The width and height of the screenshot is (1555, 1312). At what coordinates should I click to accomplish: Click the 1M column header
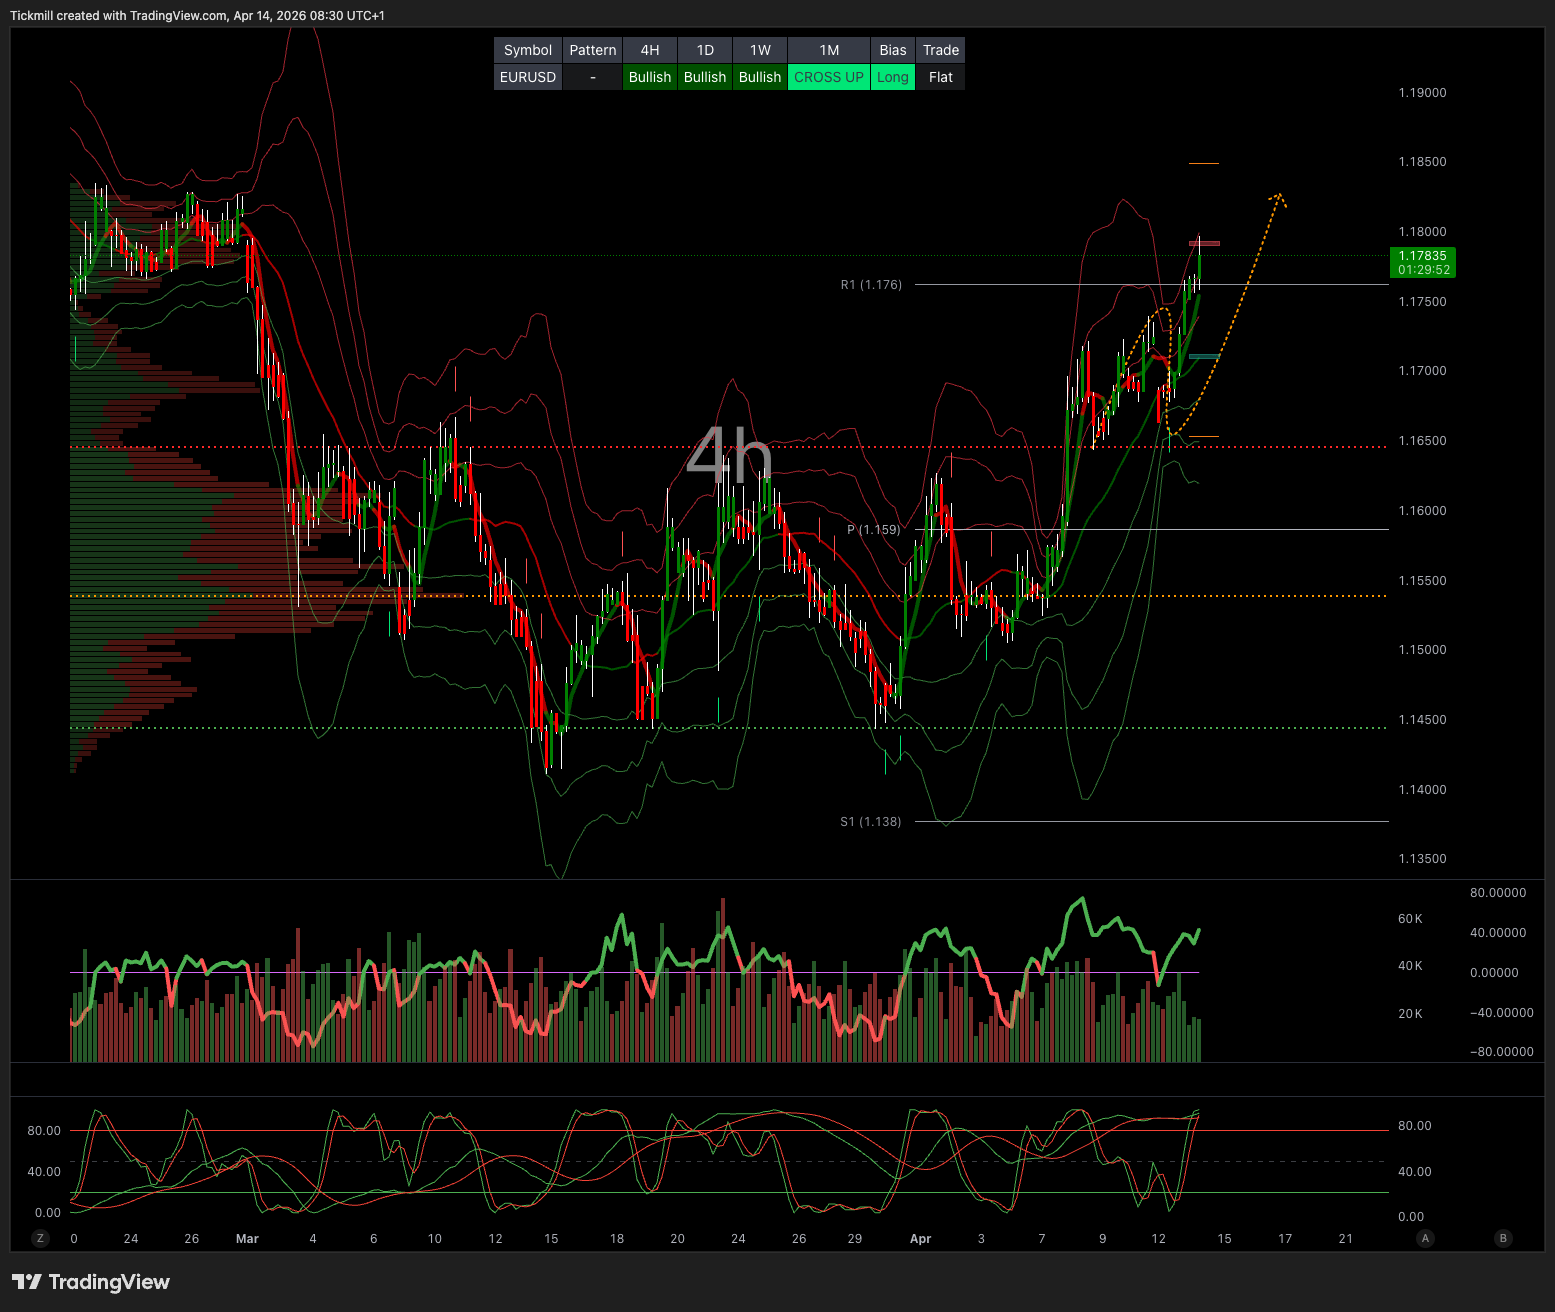[x=829, y=50]
